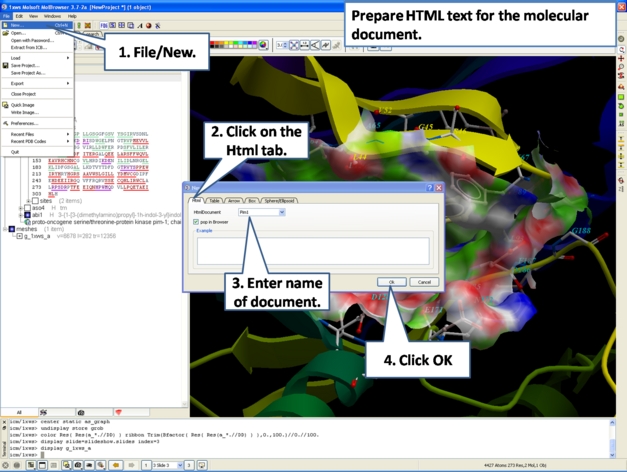This screenshot has width=627, height=472.
Task: Open the HtmlDocument name dropdown
Action: click(281, 212)
